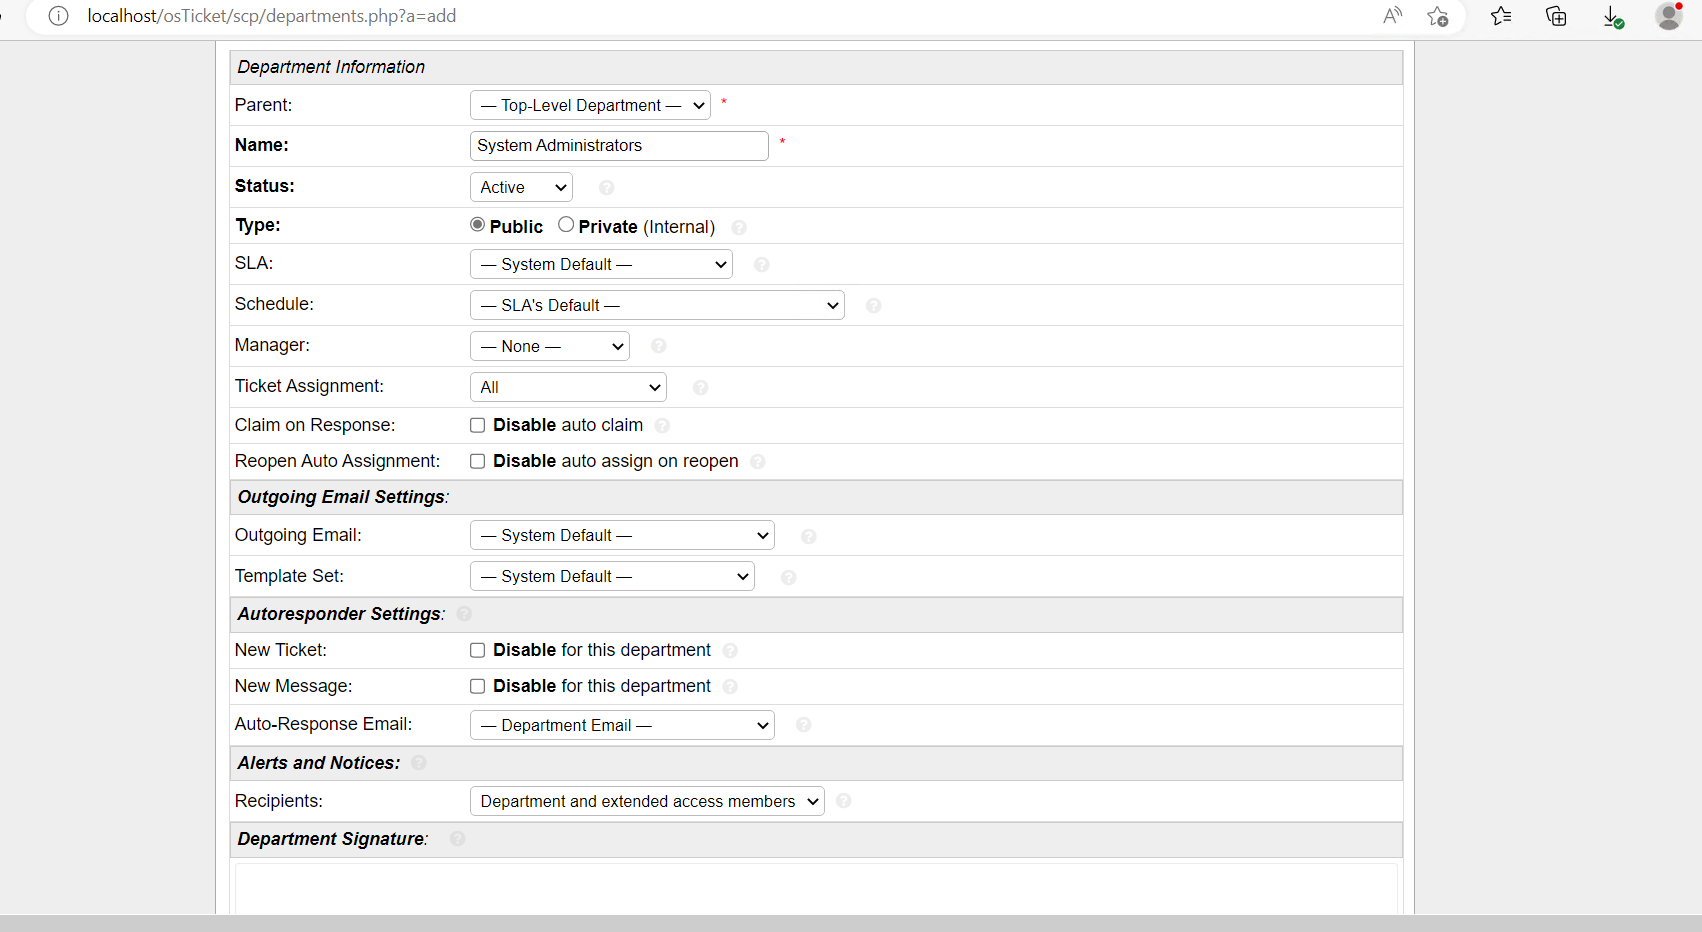The width and height of the screenshot is (1702, 932).
Task: Click help icon beside Outgoing Email dropdown
Action: point(808,536)
